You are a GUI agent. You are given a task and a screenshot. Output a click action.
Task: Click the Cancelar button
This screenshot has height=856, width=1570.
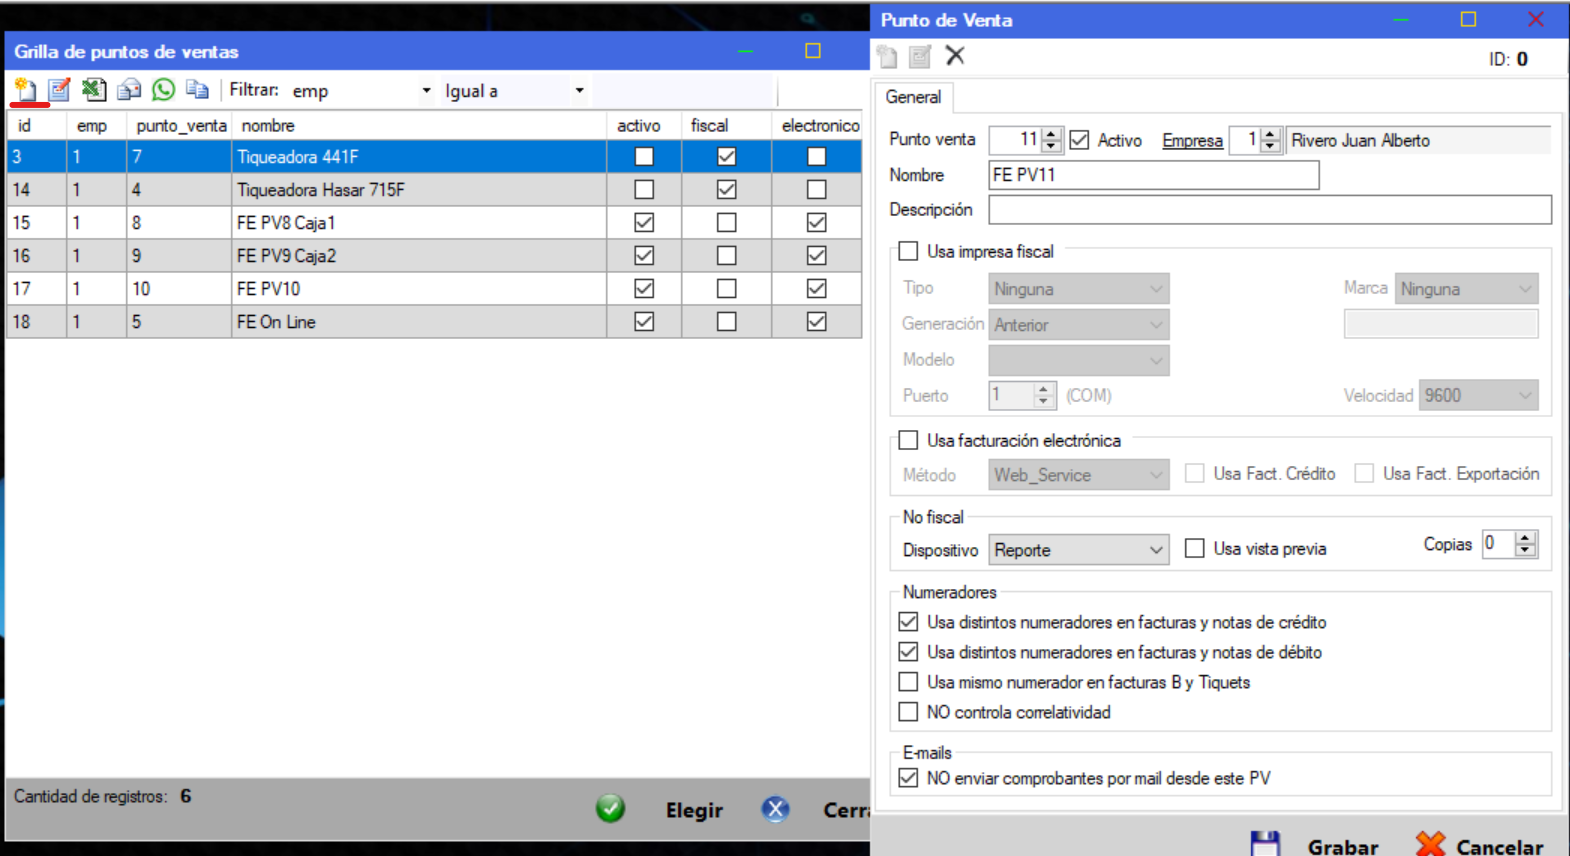click(1481, 845)
